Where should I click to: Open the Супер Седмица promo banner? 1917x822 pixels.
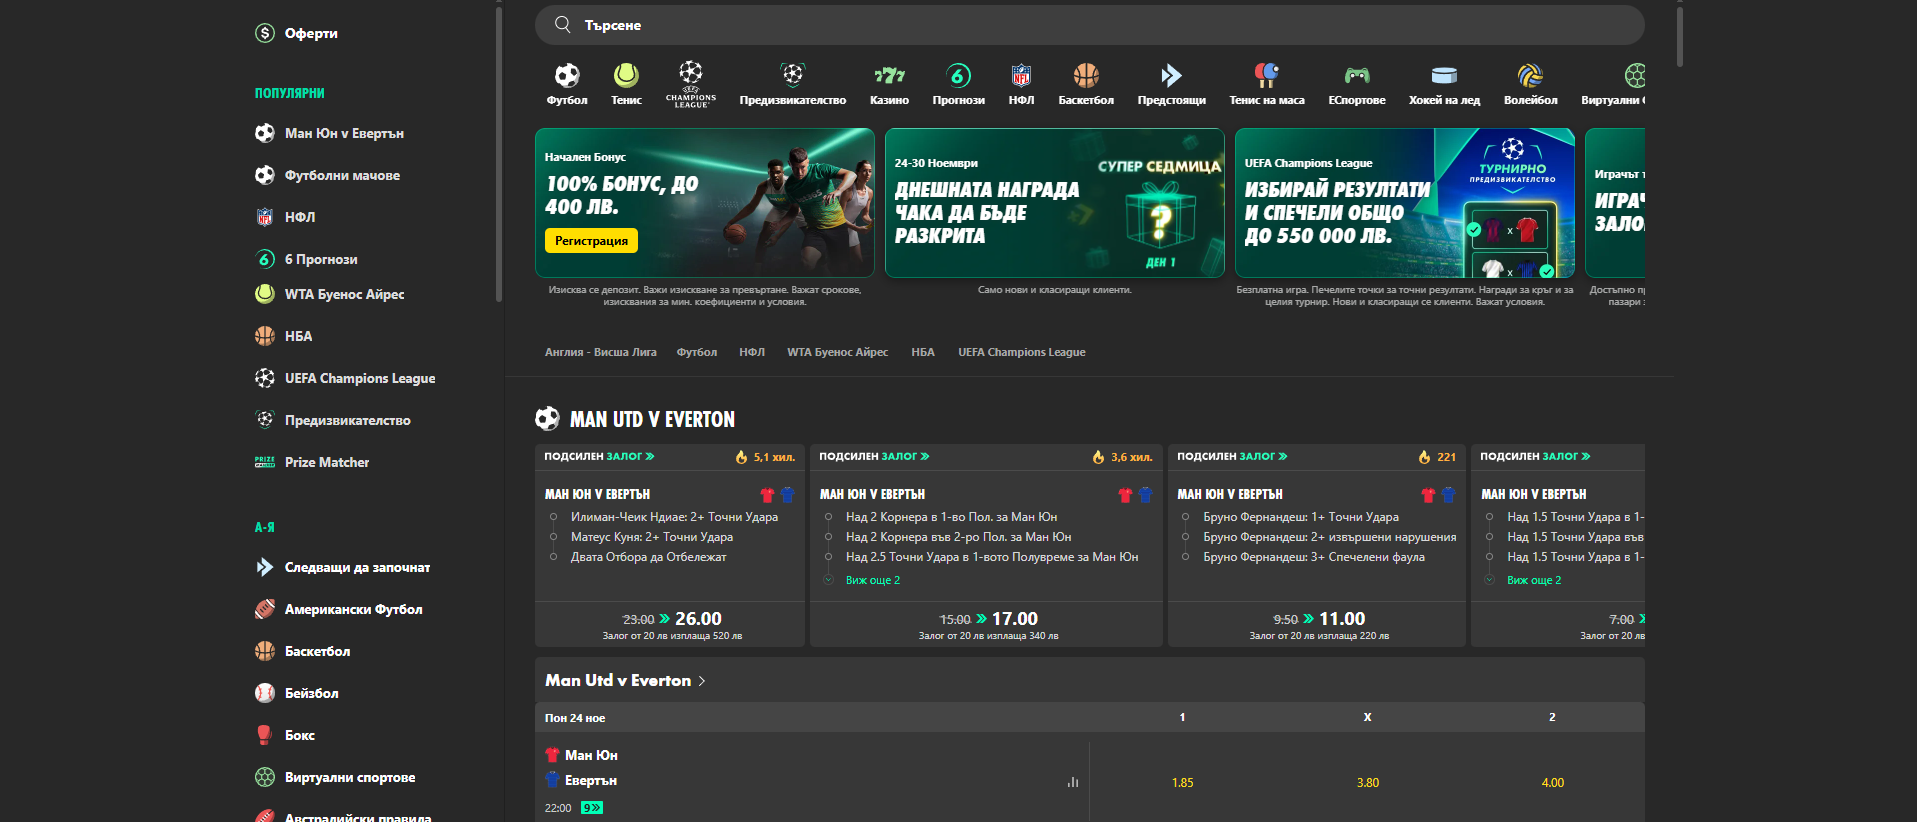(x=1054, y=203)
